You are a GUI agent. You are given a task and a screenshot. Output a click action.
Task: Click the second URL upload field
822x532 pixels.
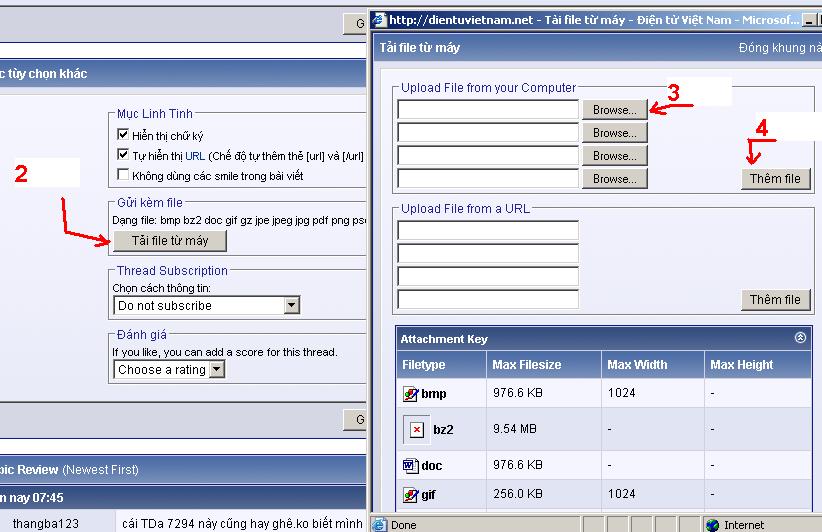pos(488,254)
